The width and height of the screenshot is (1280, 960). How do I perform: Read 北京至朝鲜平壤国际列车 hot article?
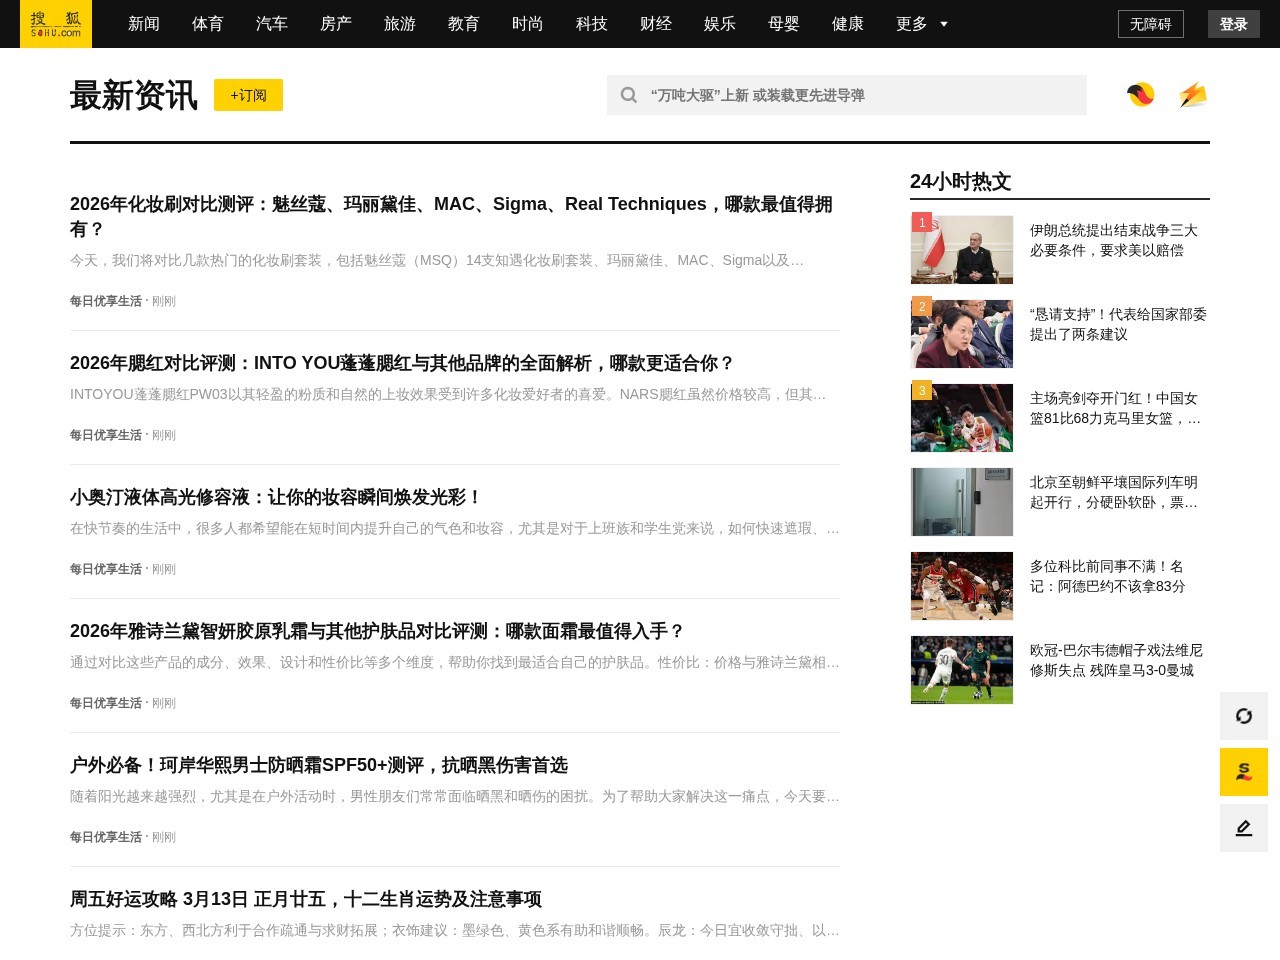click(1113, 492)
